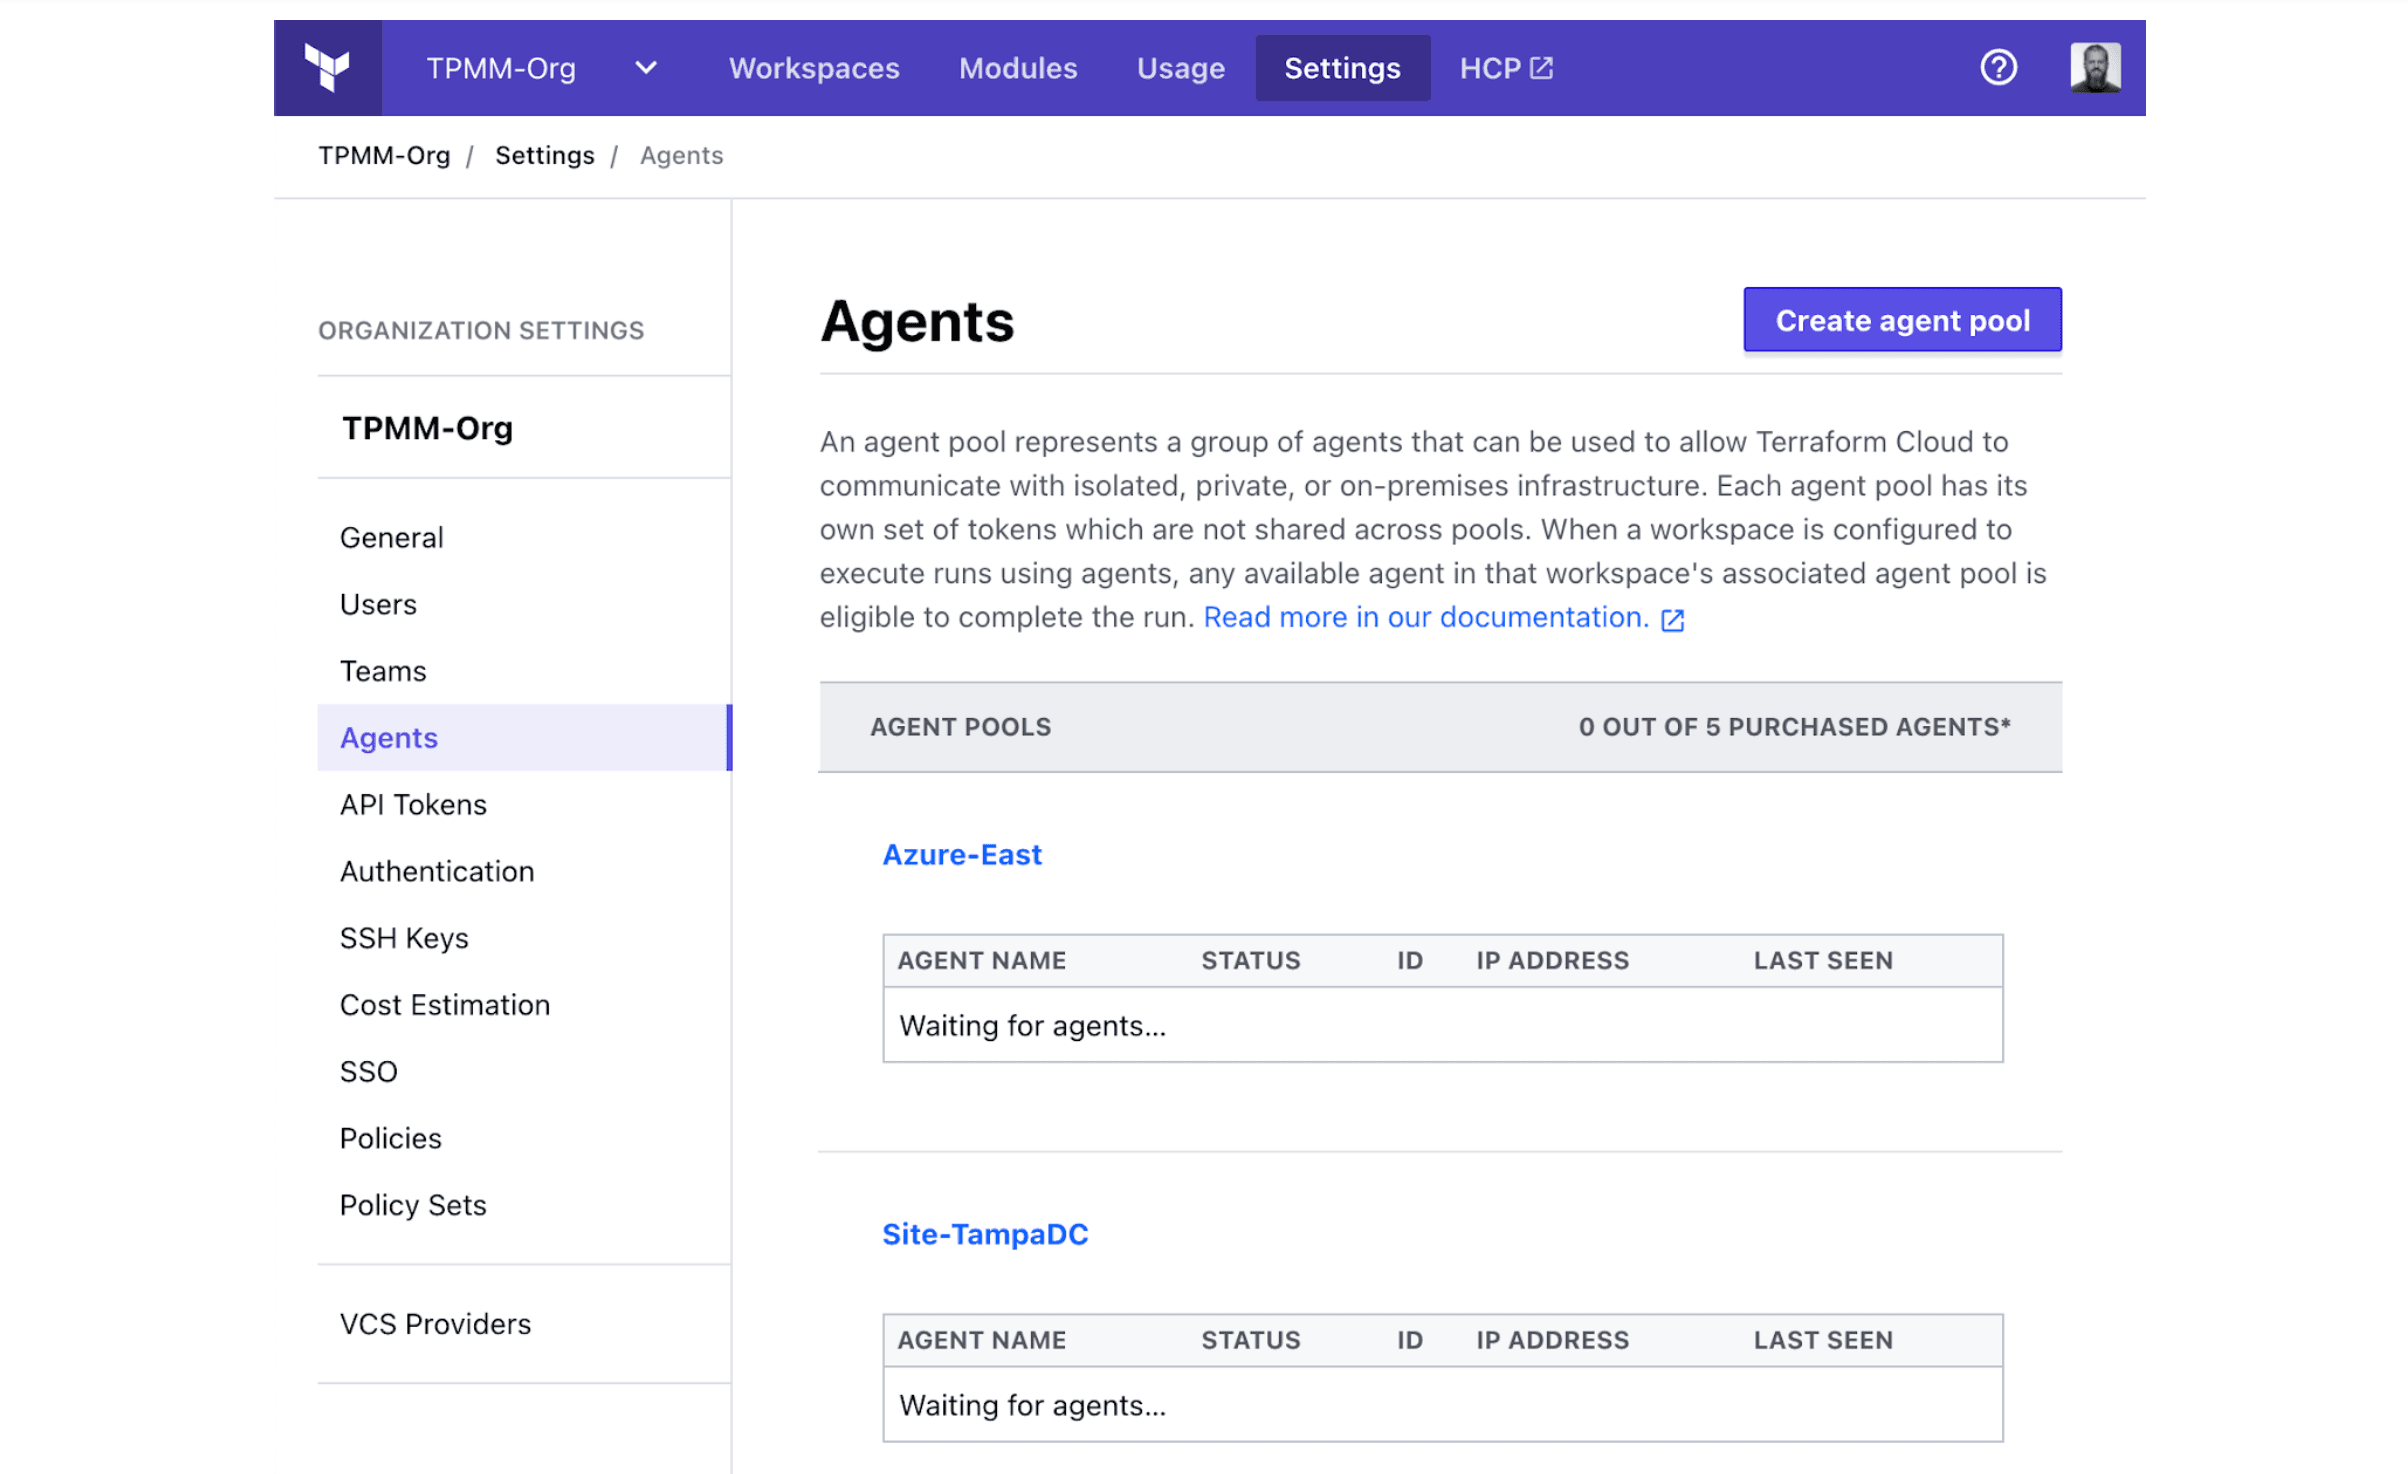Open the user avatar menu

click(x=2094, y=68)
